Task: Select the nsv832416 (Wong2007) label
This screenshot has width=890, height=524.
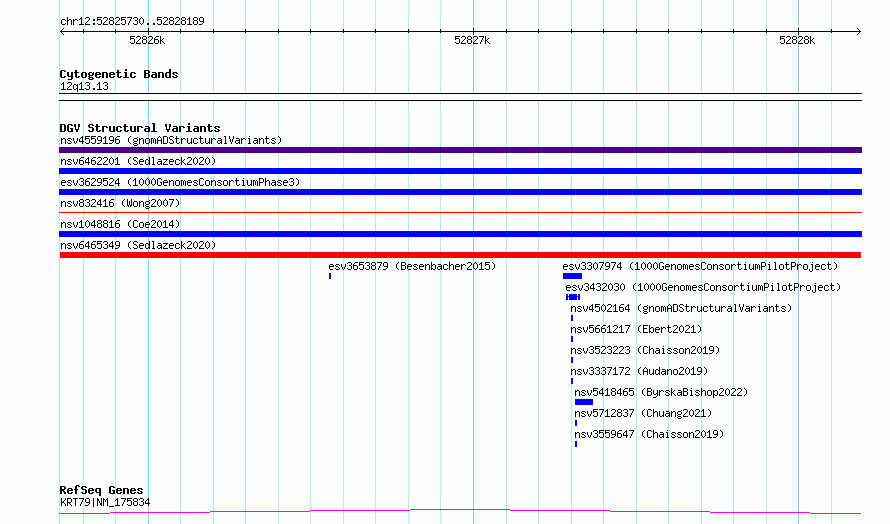Action: tap(120, 203)
